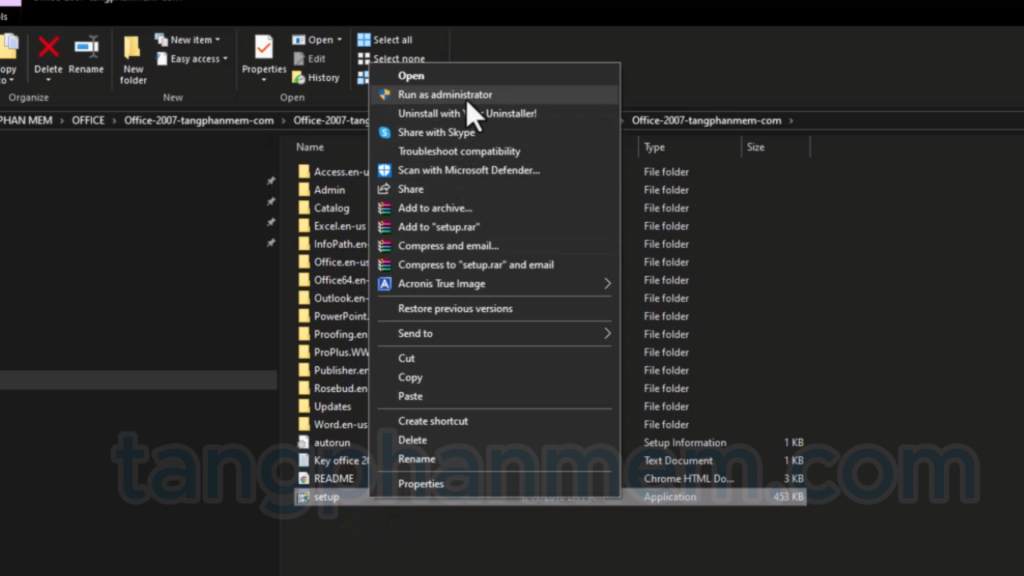1024x576 pixels.
Task: Open History from the ribbon
Action: pos(316,78)
